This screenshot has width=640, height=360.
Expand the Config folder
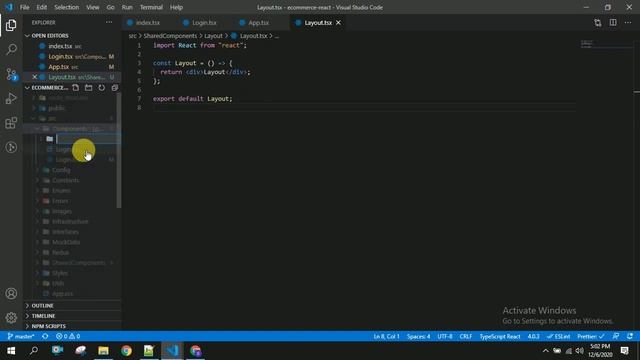click(61, 170)
